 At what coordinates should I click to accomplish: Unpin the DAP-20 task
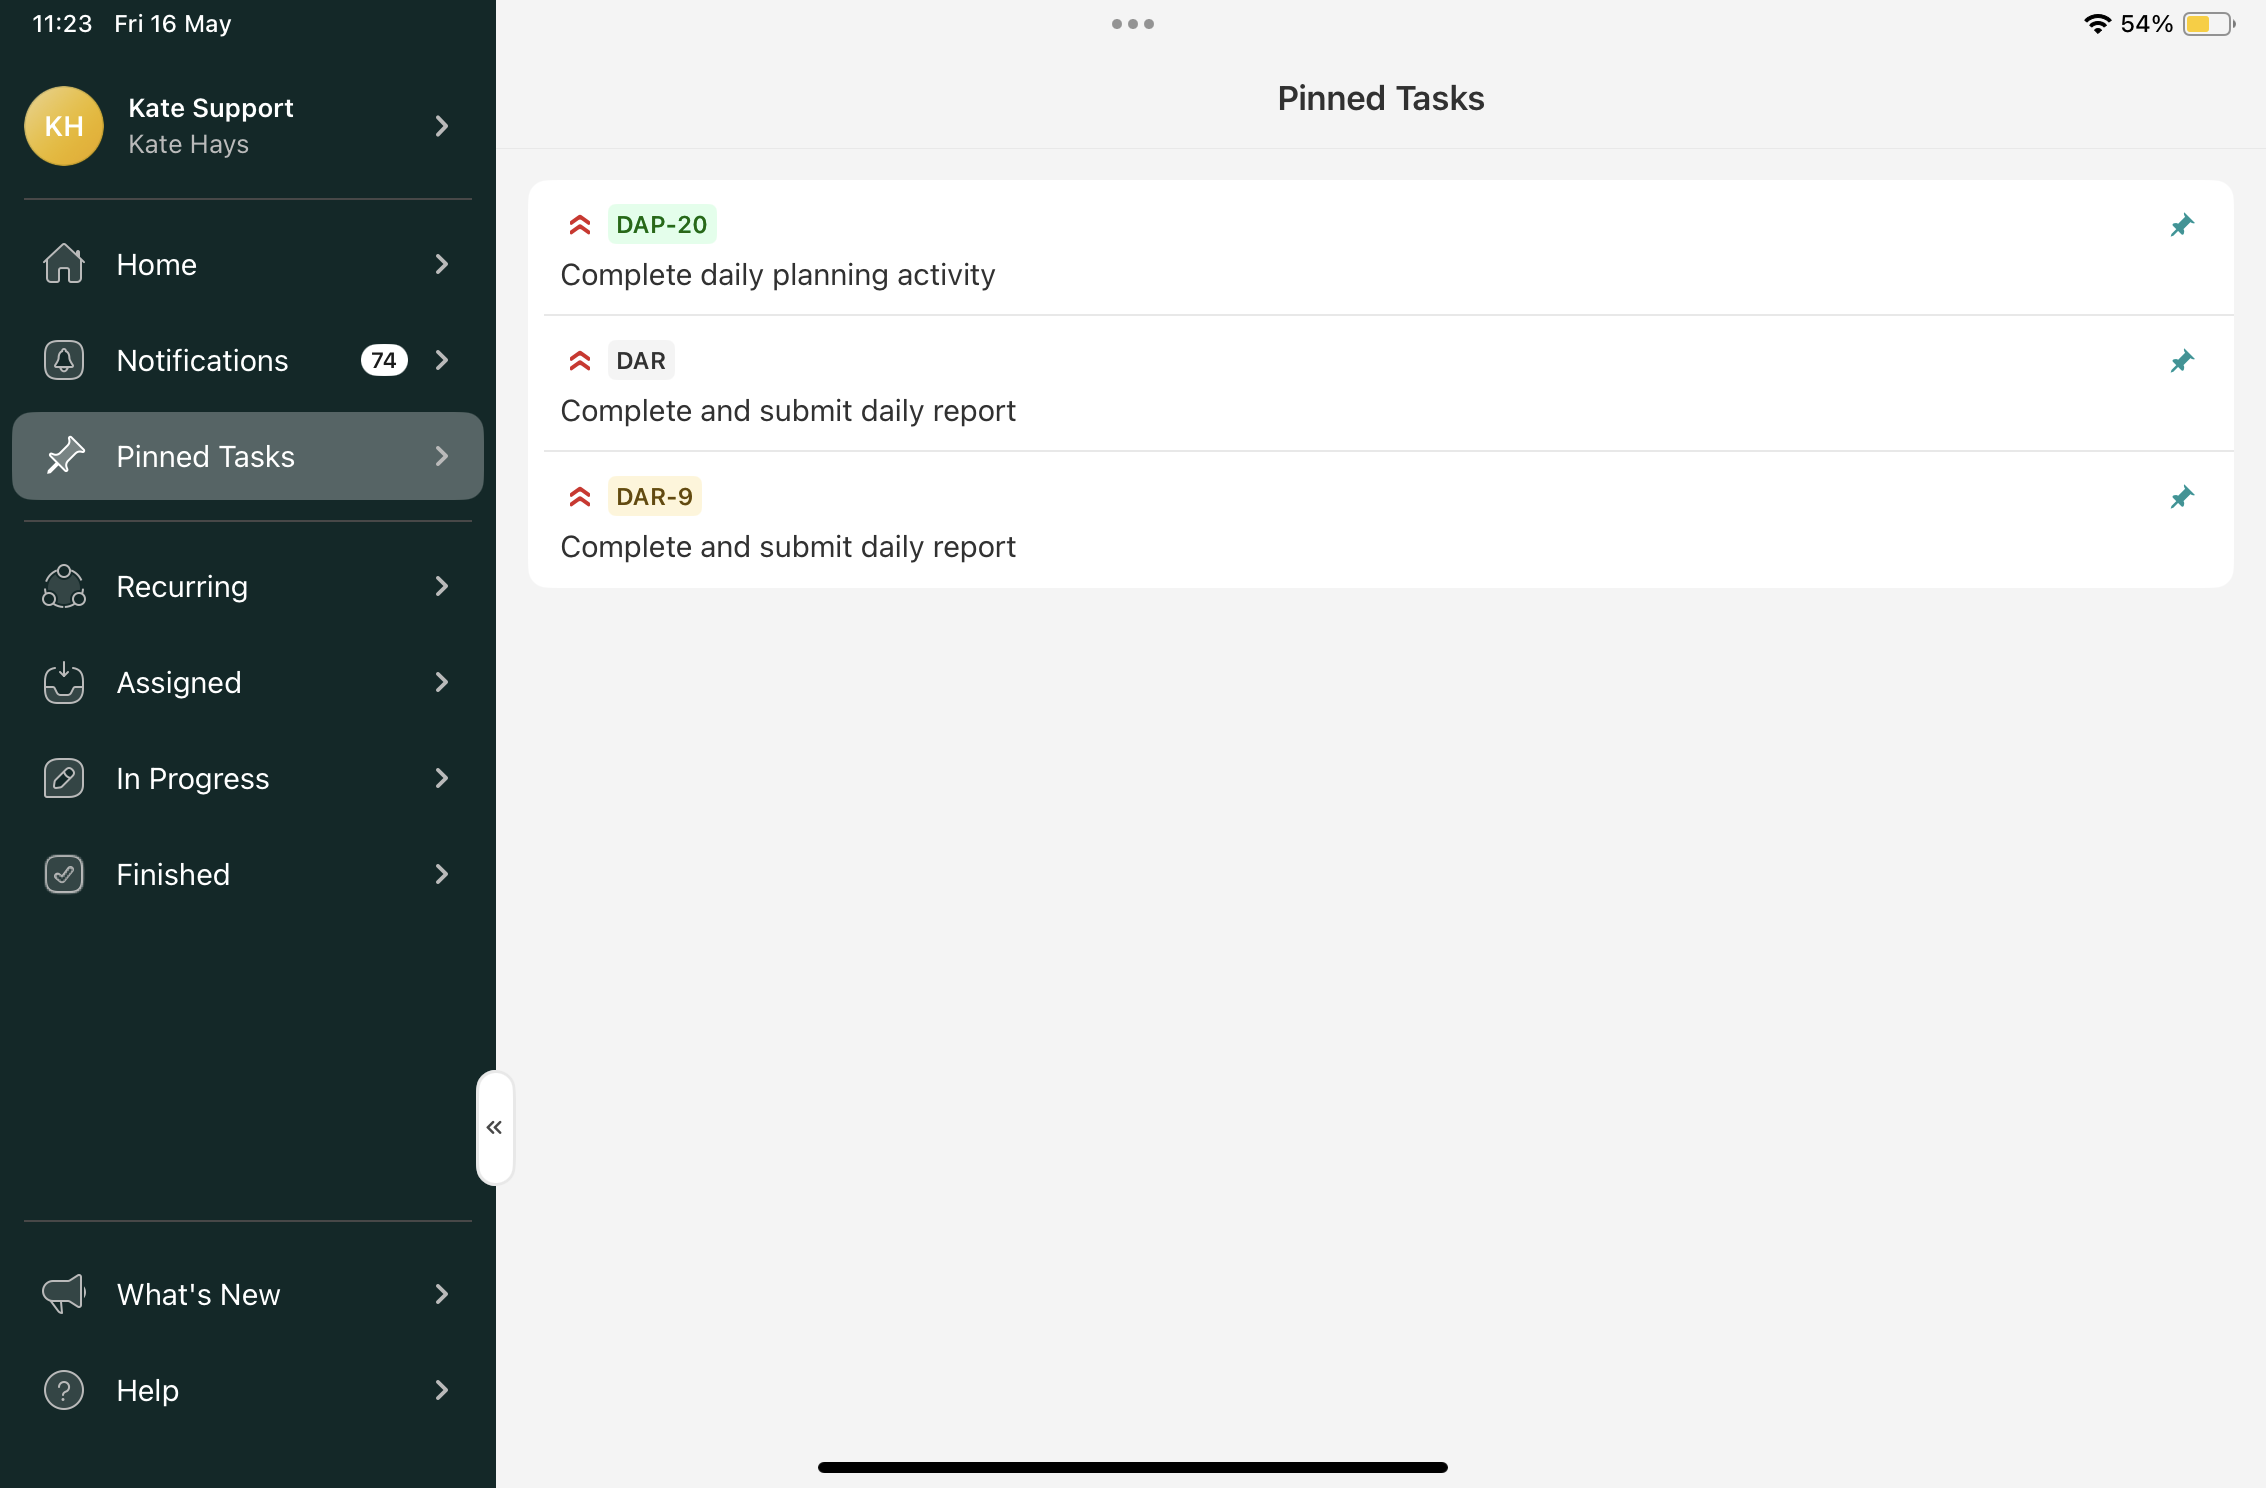click(2181, 225)
